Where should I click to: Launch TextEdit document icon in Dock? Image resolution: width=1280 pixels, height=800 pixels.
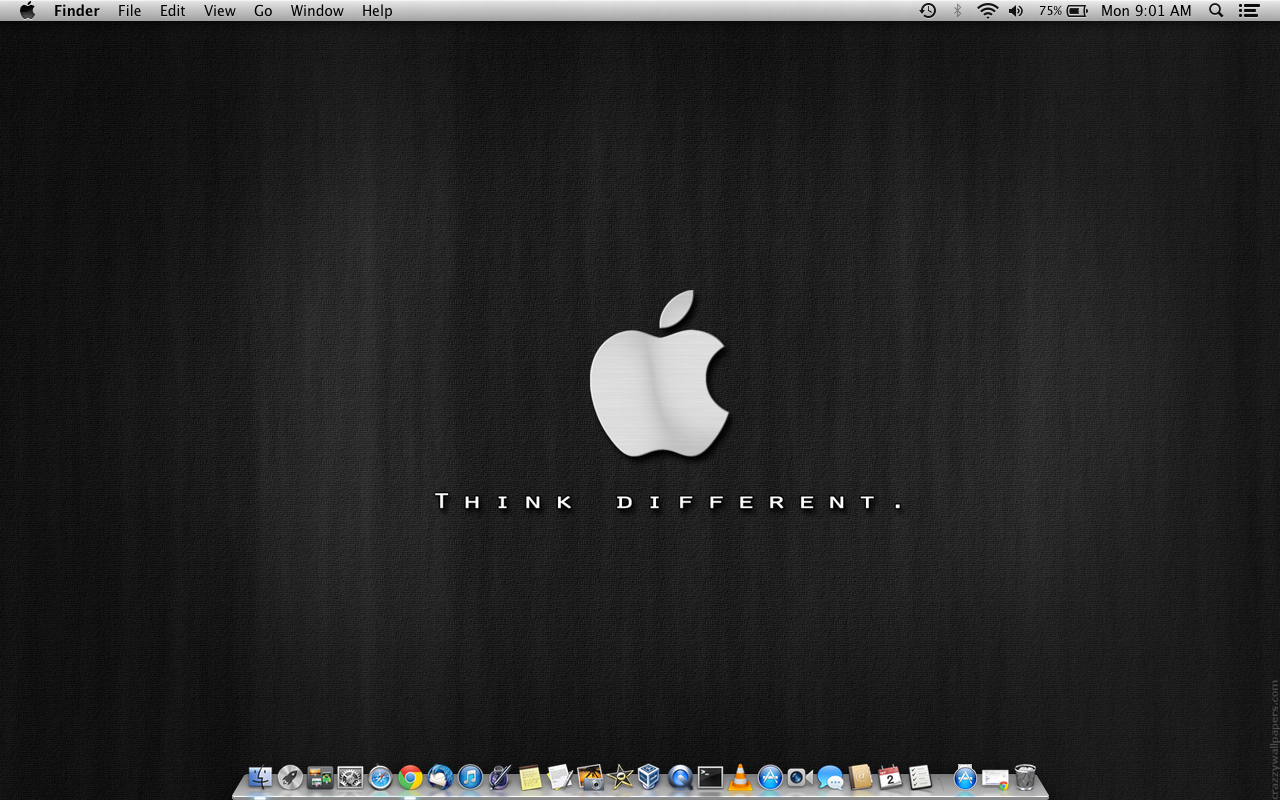[x=560, y=777]
